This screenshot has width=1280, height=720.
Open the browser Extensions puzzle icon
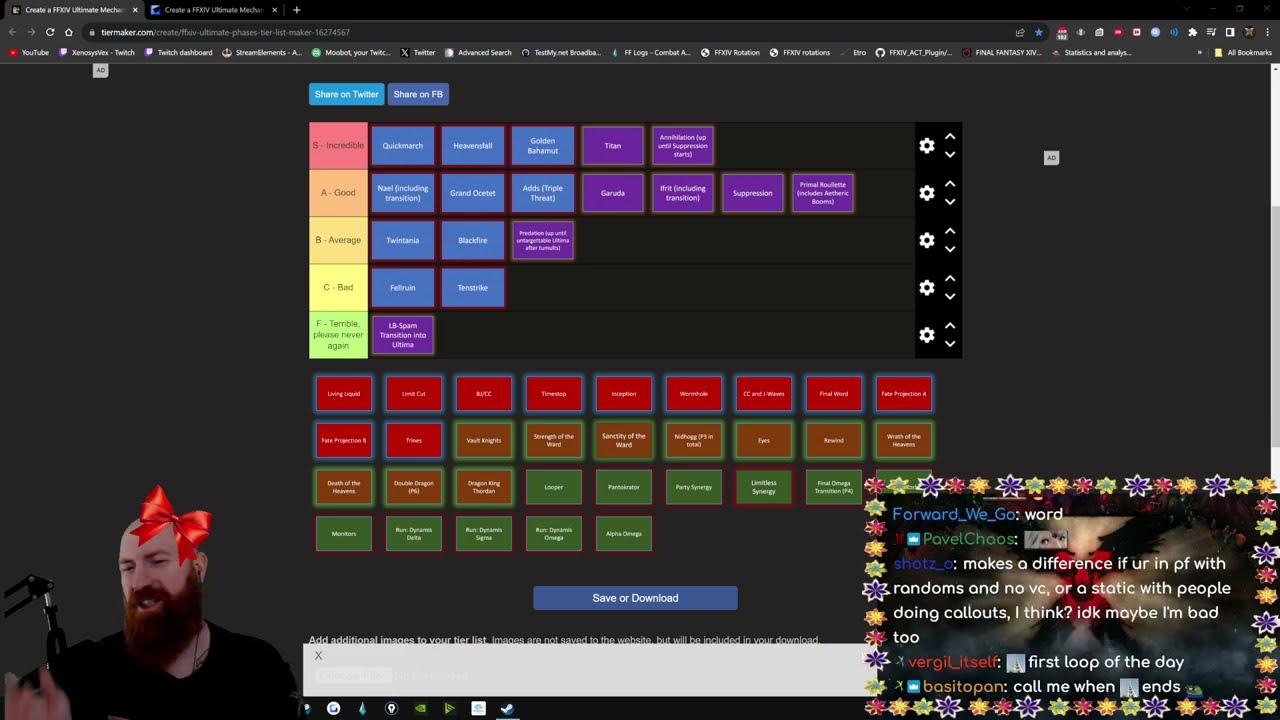tap(1192, 32)
